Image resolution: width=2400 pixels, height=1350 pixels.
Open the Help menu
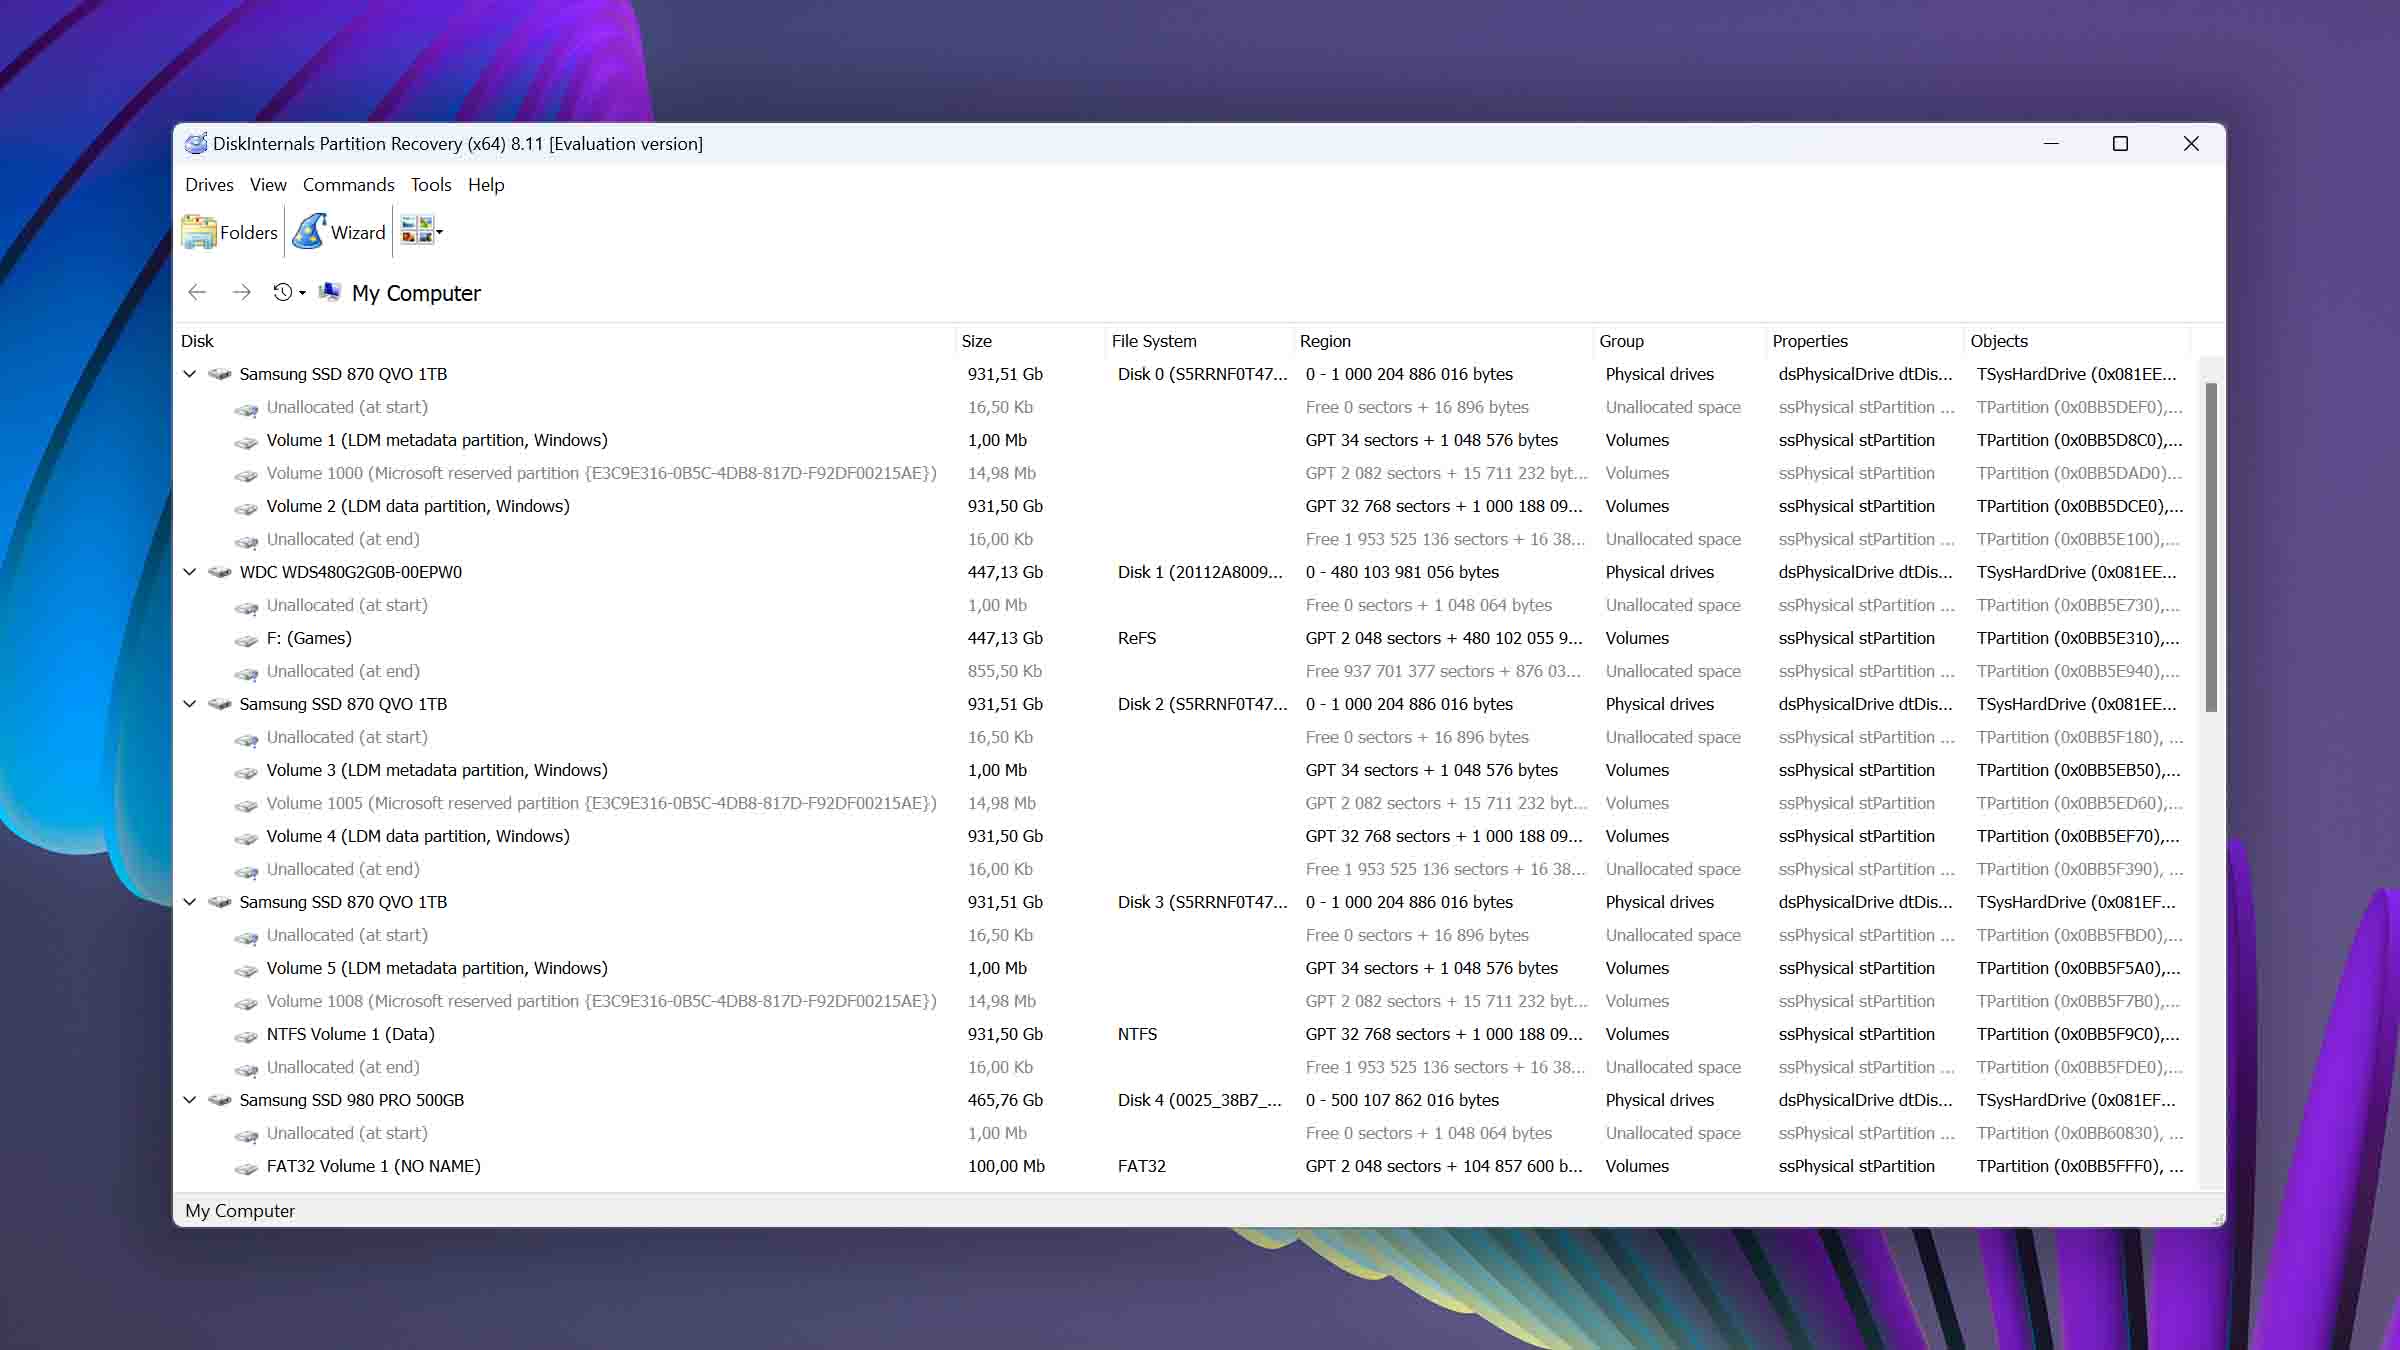(486, 185)
